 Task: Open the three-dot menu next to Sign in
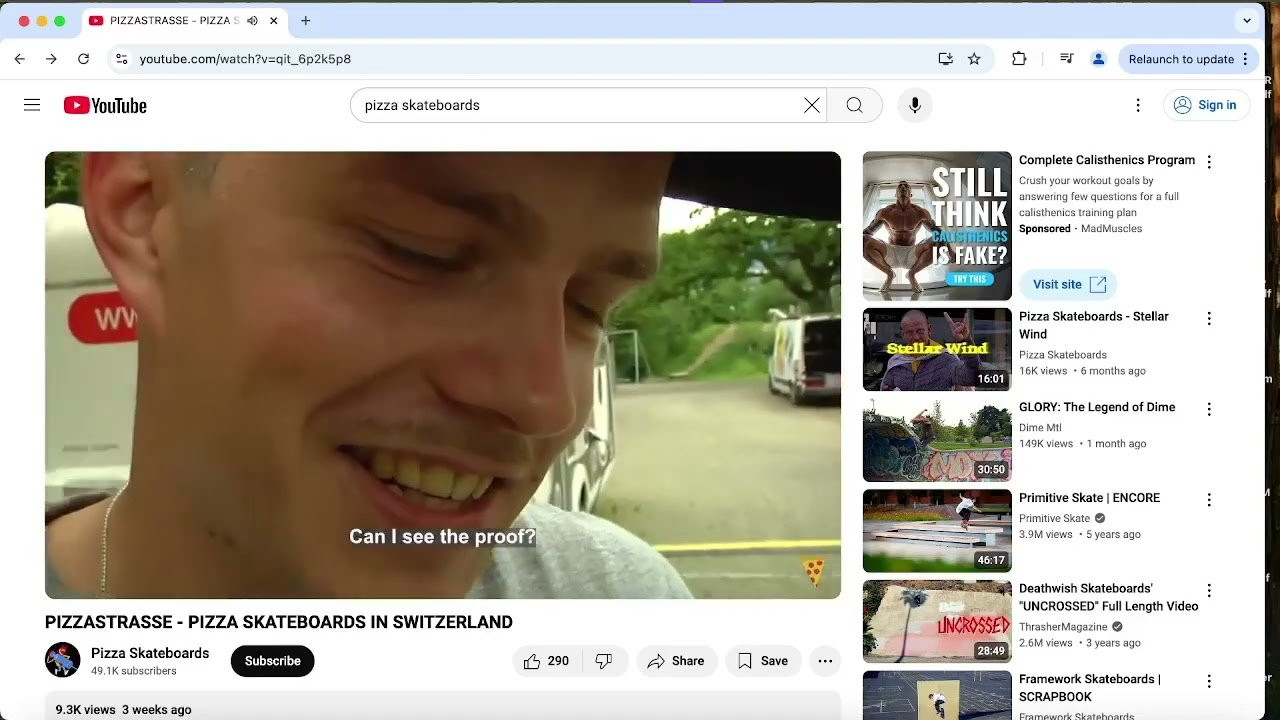tap(1138, 104)
